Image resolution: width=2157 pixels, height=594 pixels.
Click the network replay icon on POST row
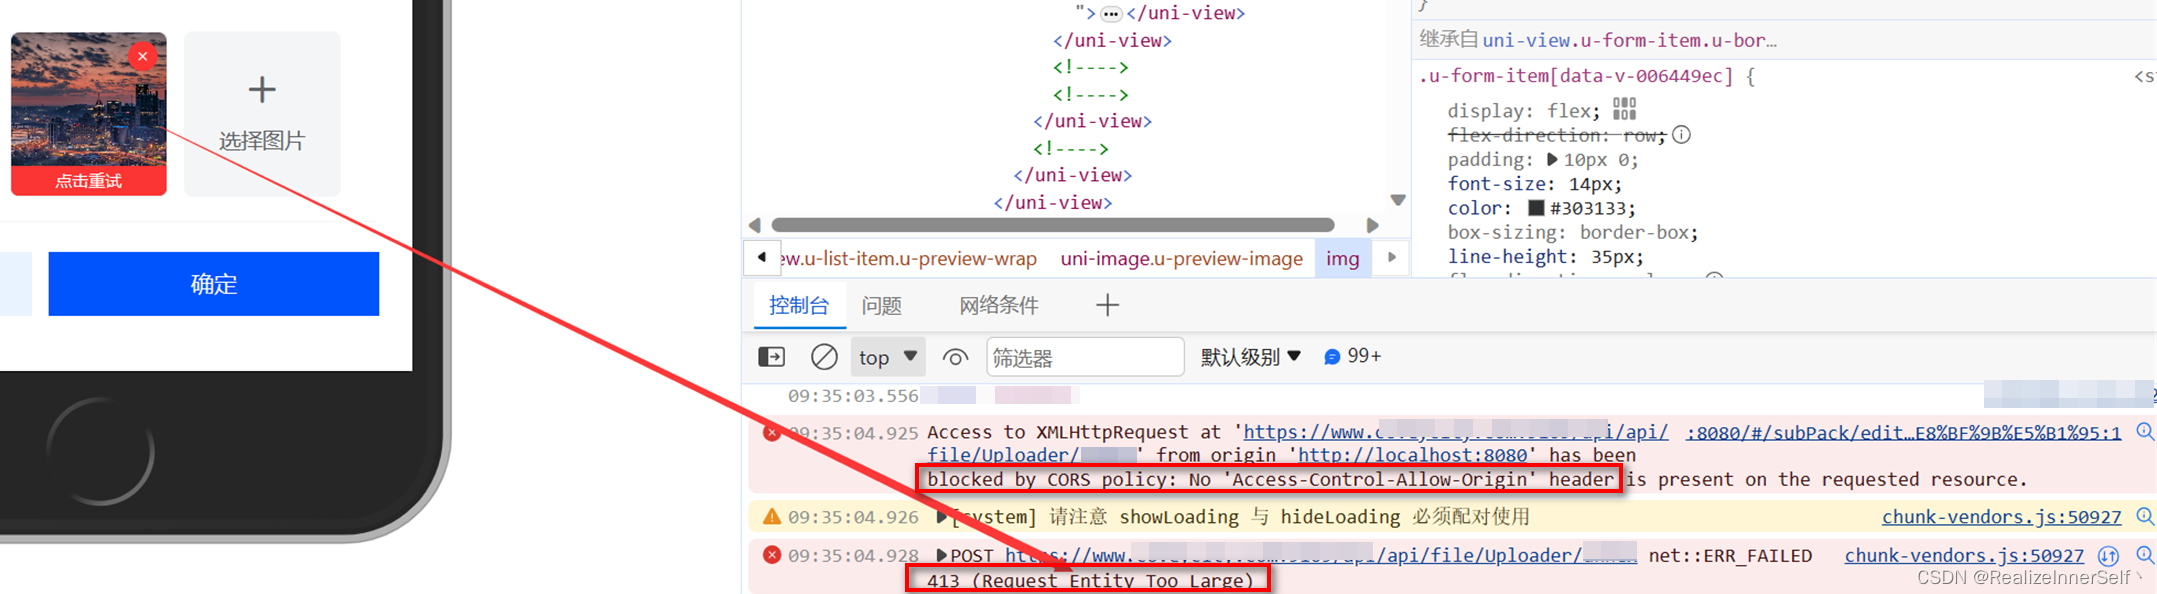2108,555
